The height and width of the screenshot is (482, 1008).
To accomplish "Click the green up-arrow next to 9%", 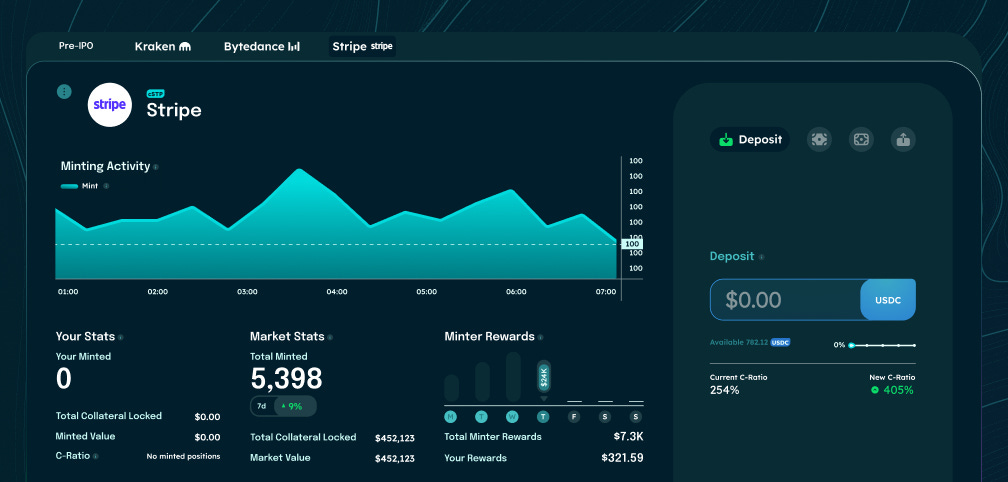I will point(284,406).
